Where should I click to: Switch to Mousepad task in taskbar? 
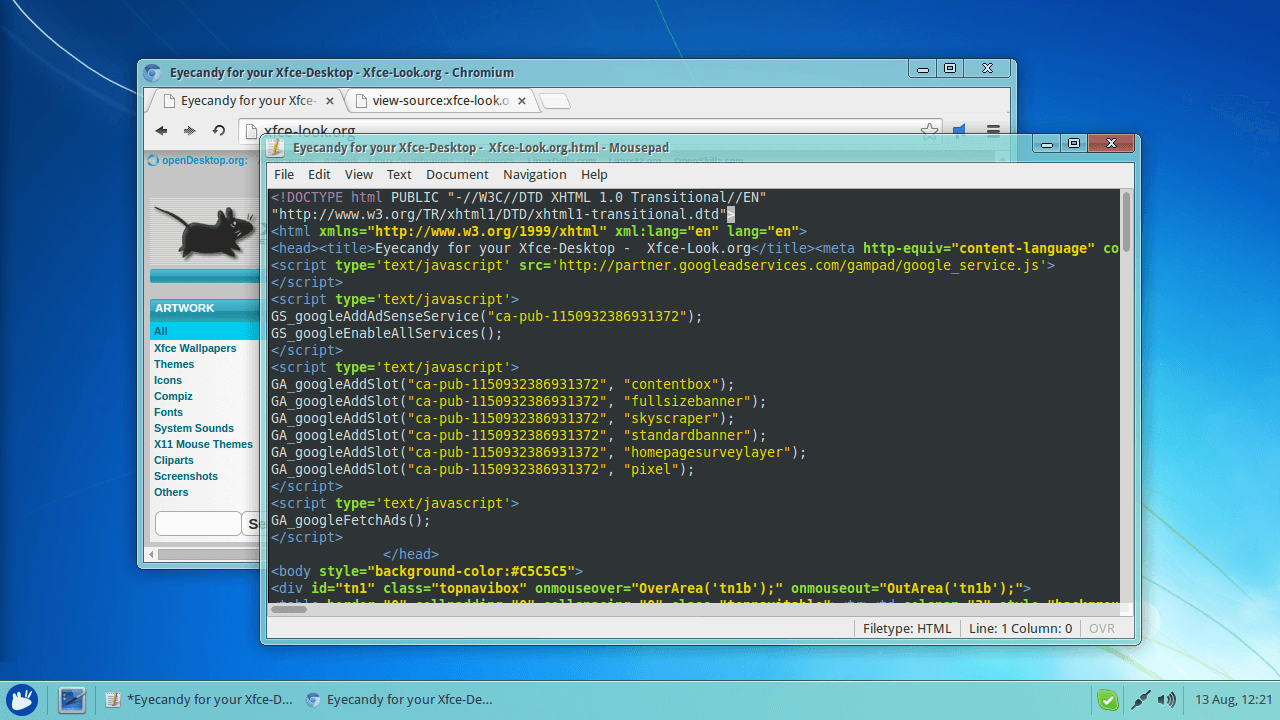(x=199, y=700)
